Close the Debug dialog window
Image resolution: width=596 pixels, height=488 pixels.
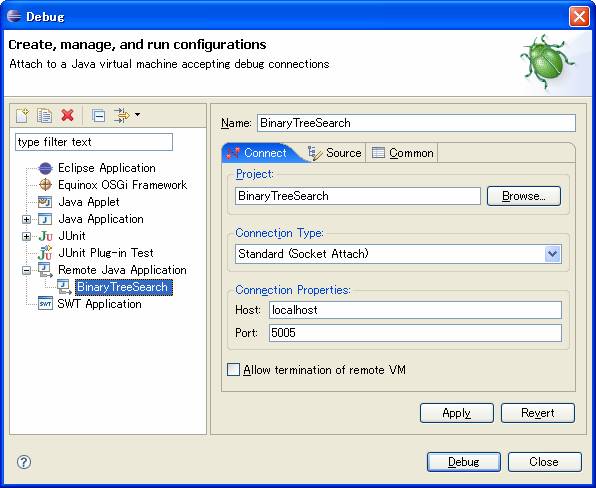click(x=579, y=16)
